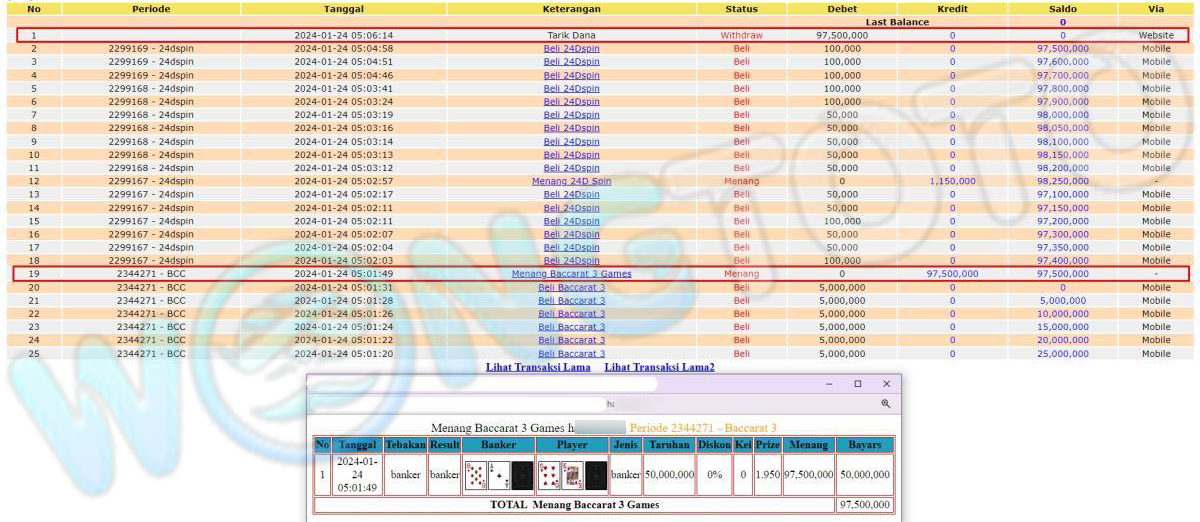Screen dimensions: 1200x522
Task: Open the Lihat Transaksi Lama2 link
Action: point(659,367)
